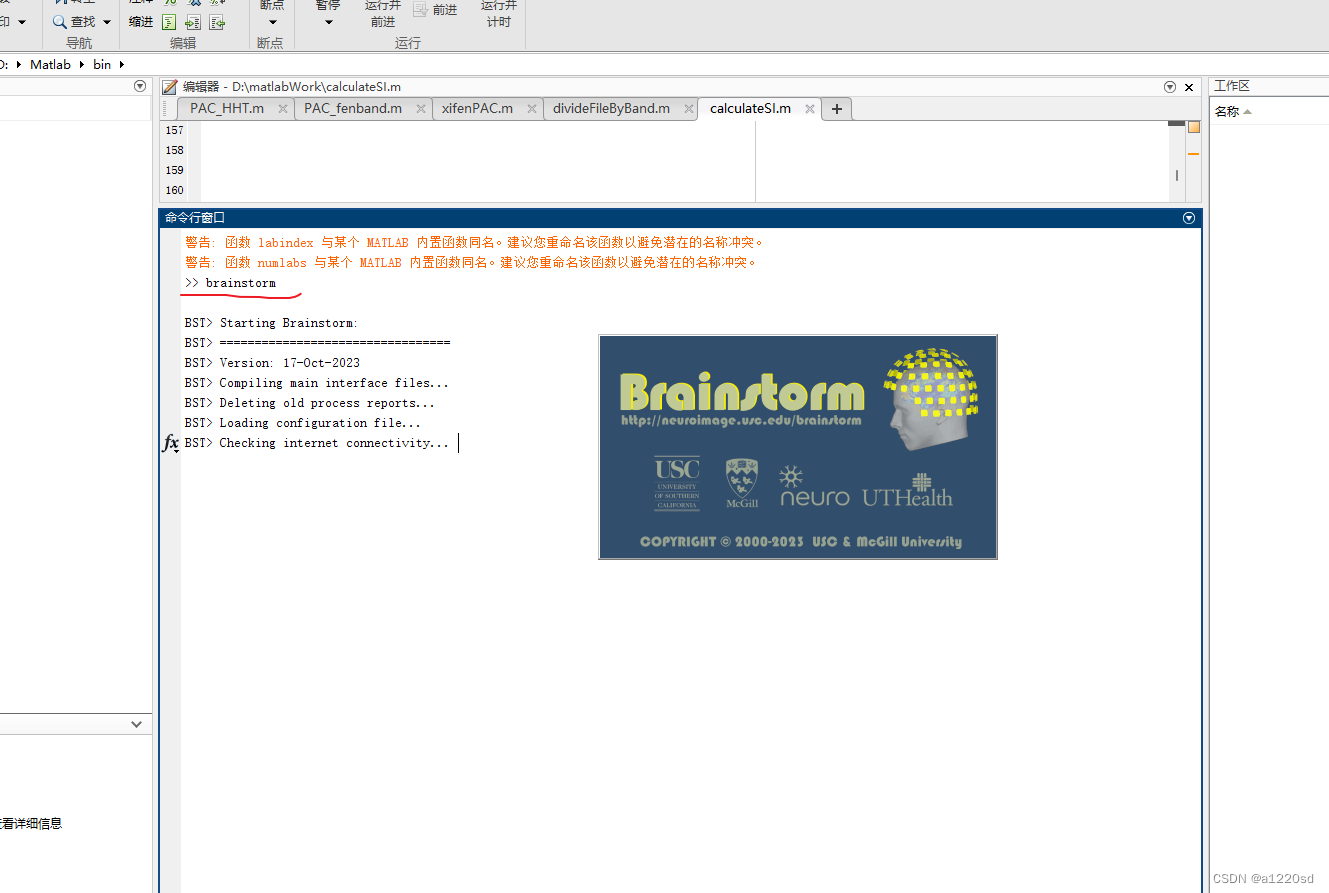The width and height of the screenshot is (1329, 893).
Task: Collapse the details panel chevron
Action: pyautogui.click(x=137, y=724)
